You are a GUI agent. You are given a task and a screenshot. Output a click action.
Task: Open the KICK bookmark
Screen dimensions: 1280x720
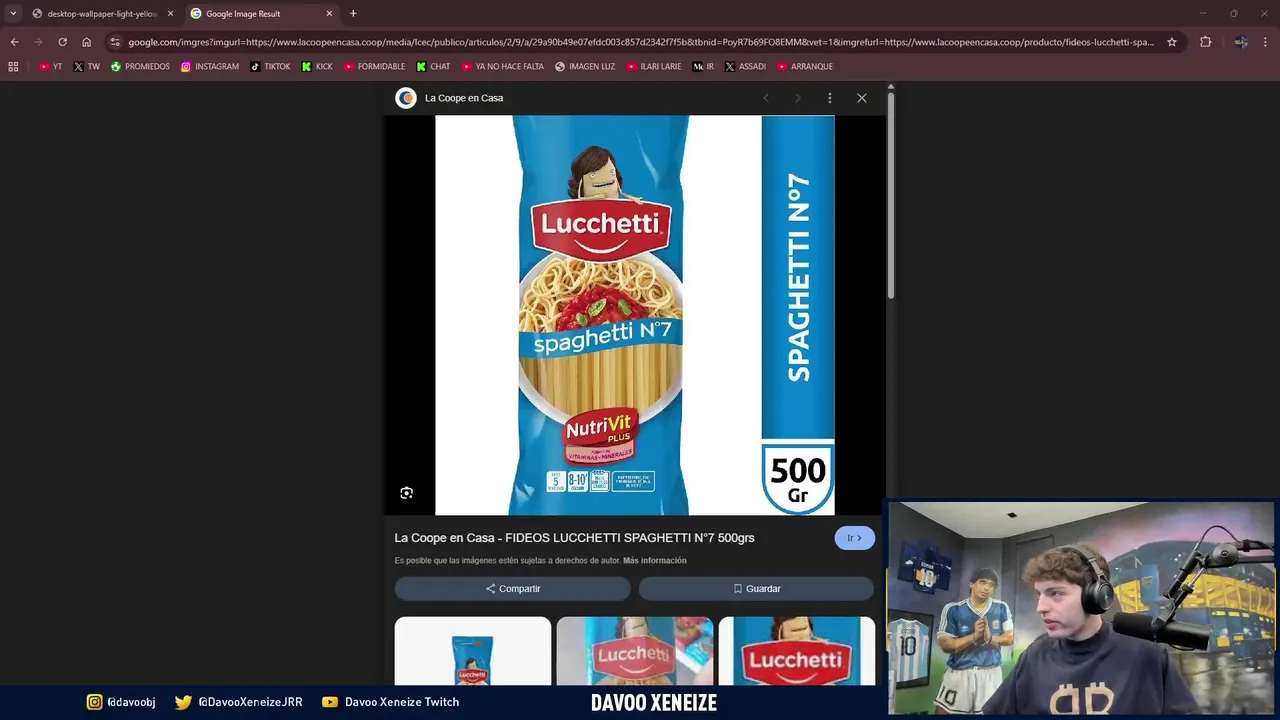(x=317, y=66)
